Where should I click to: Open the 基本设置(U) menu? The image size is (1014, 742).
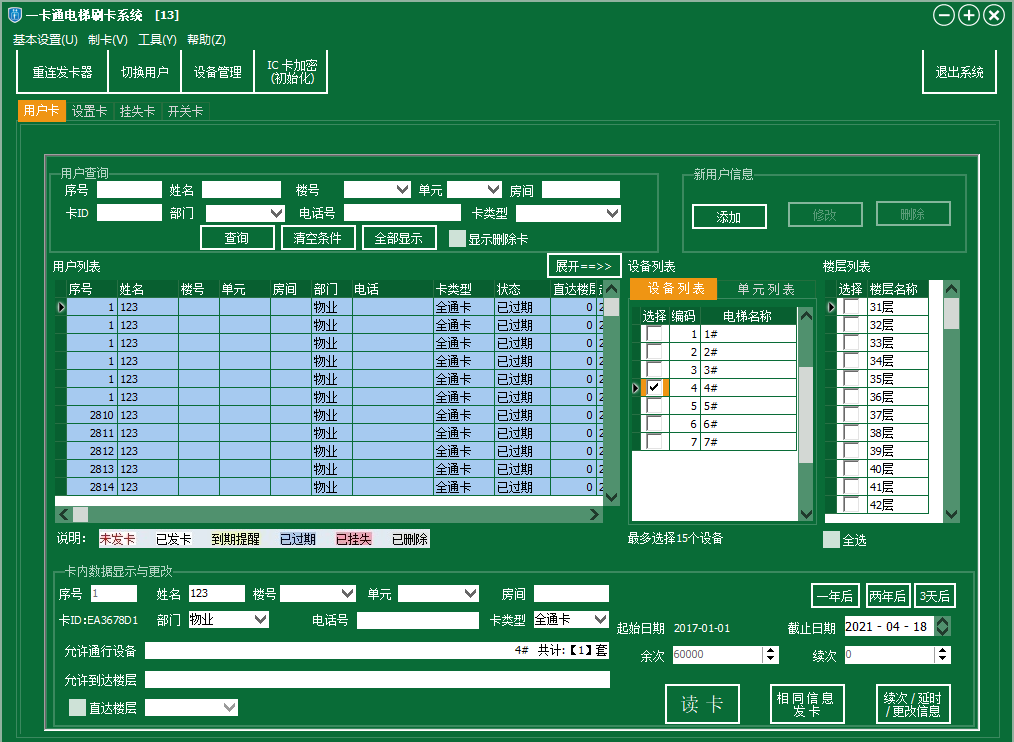[x=45, y=39]
